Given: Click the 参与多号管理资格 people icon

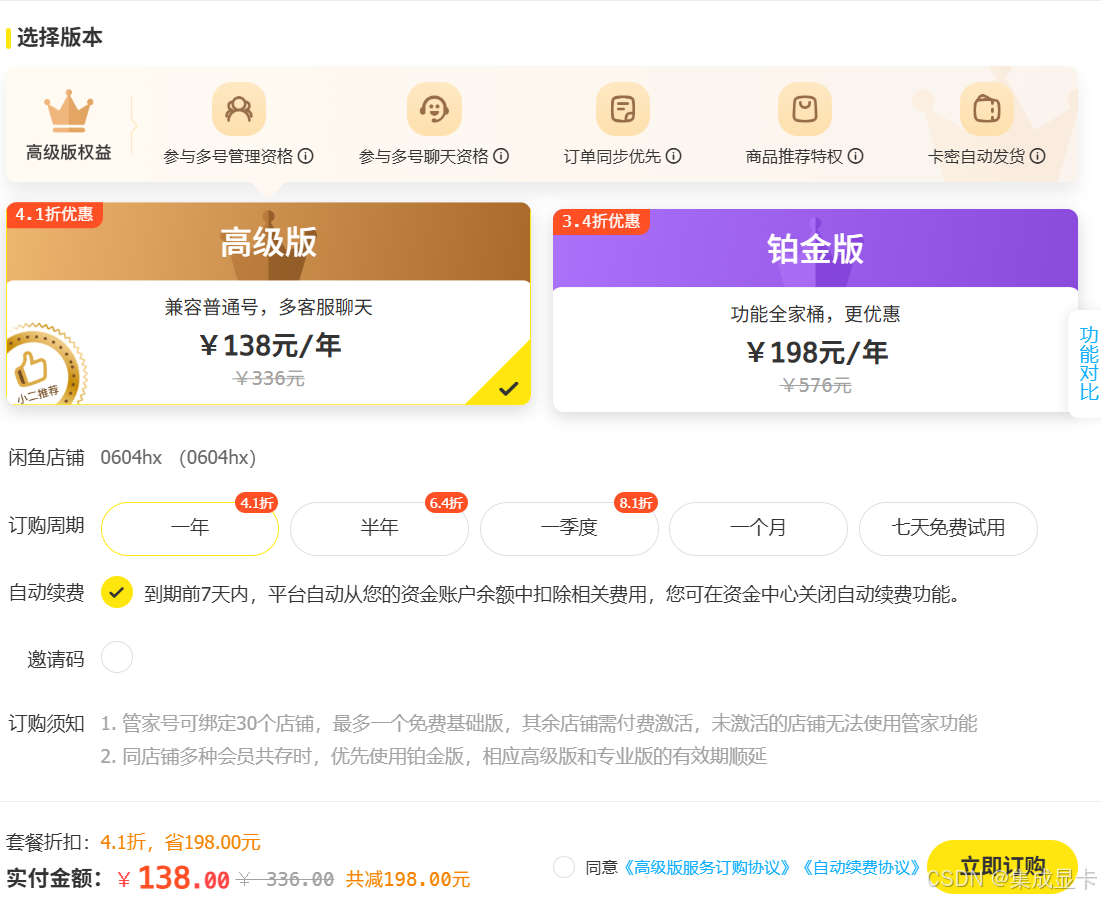Looking at the screenshot, I should click(239, 109).
